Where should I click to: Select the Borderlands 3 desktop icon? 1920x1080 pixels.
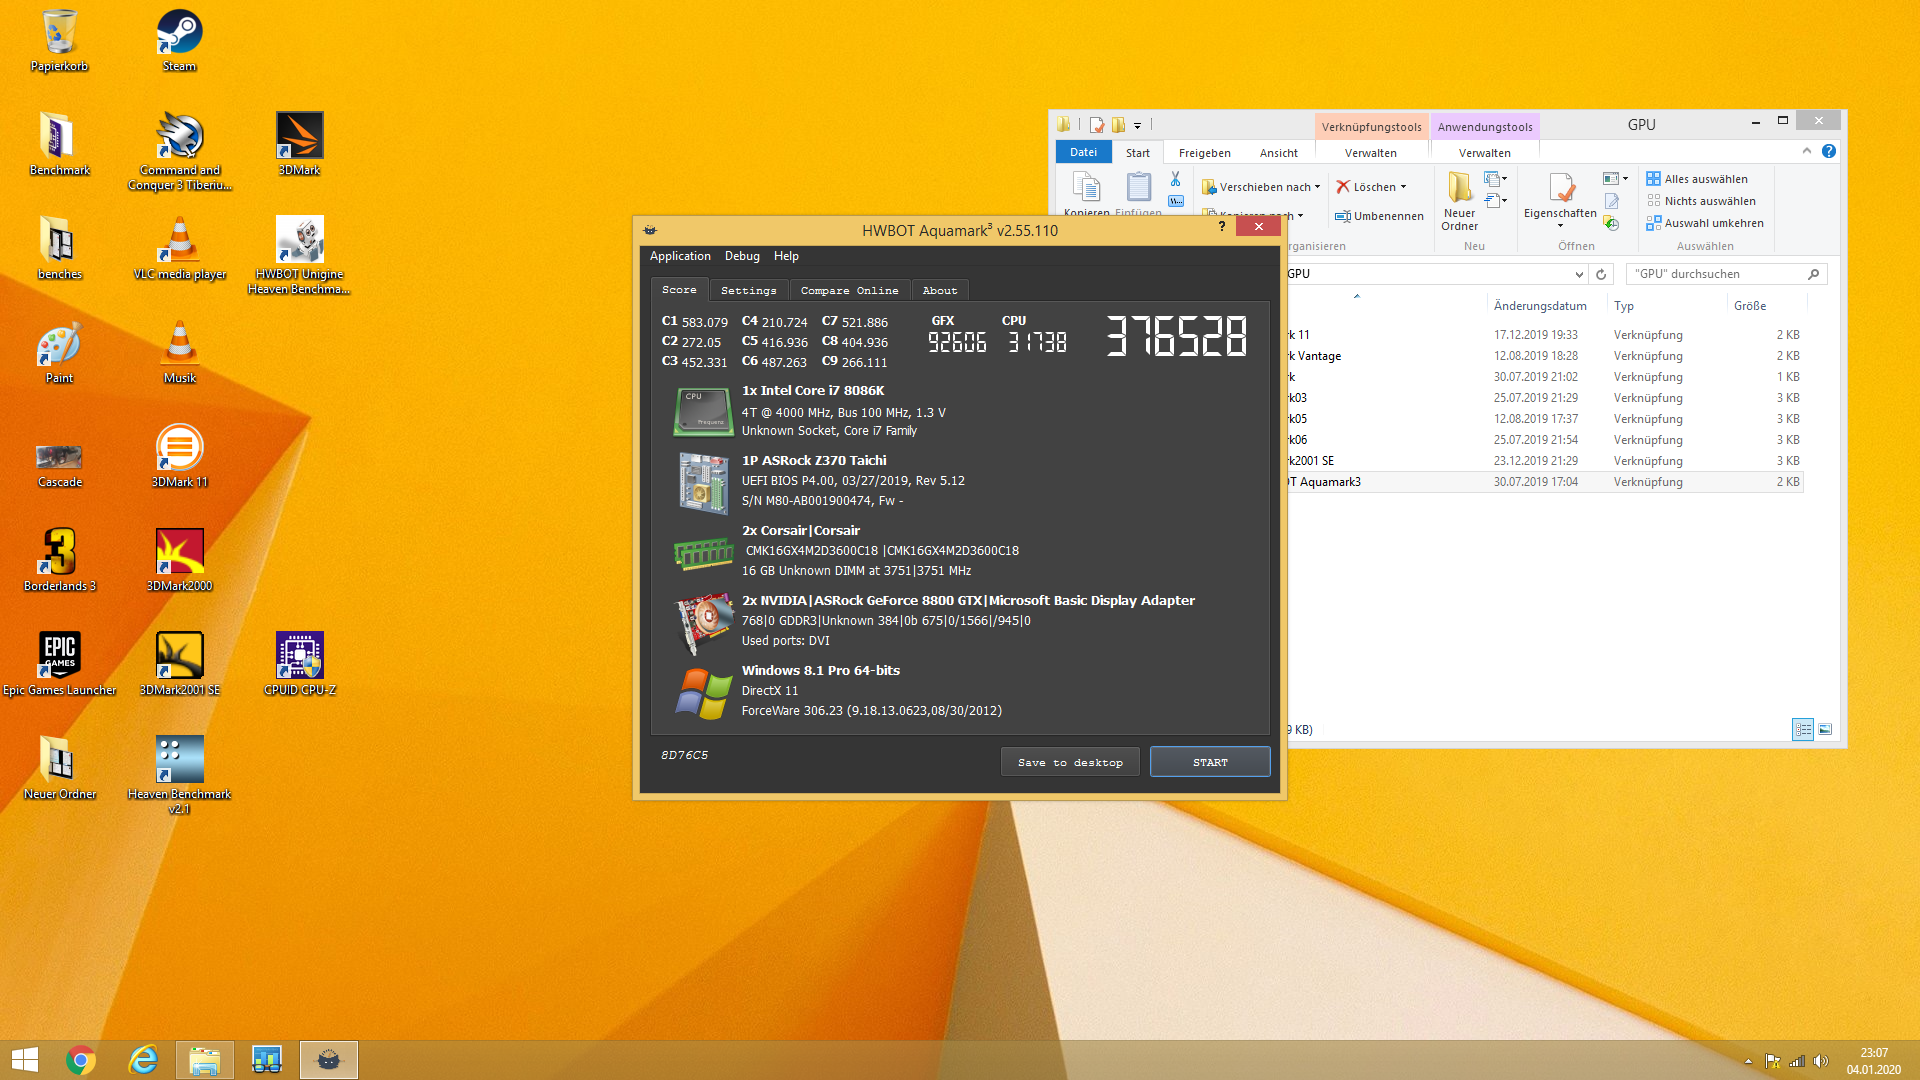(60, 560)
